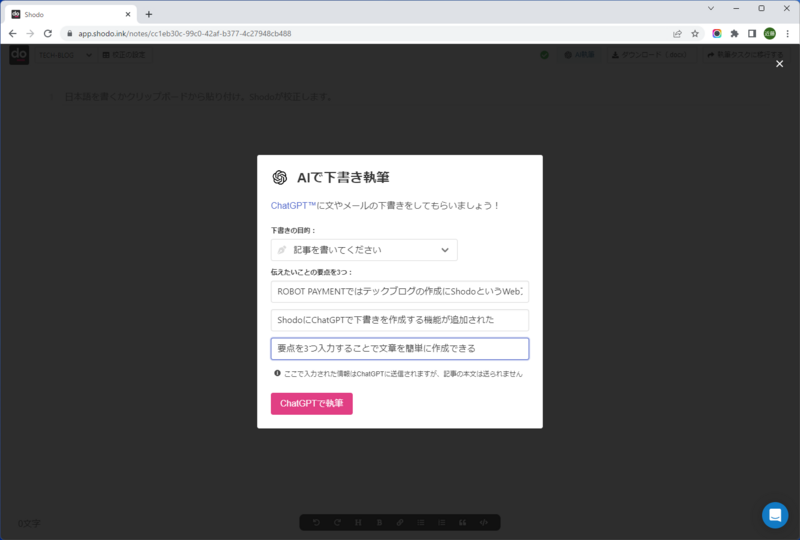The width and height of the screenshot is (800, 540).
Task: Bookmark this page with the star icon
Action: tap(695, 34)
